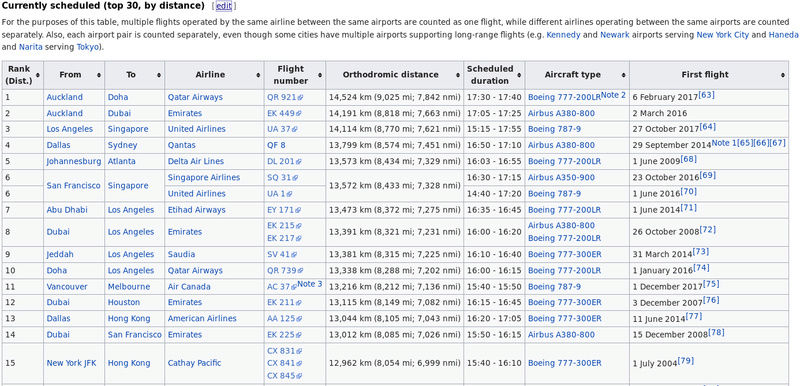Open the QF 8 flight number link

277,145
